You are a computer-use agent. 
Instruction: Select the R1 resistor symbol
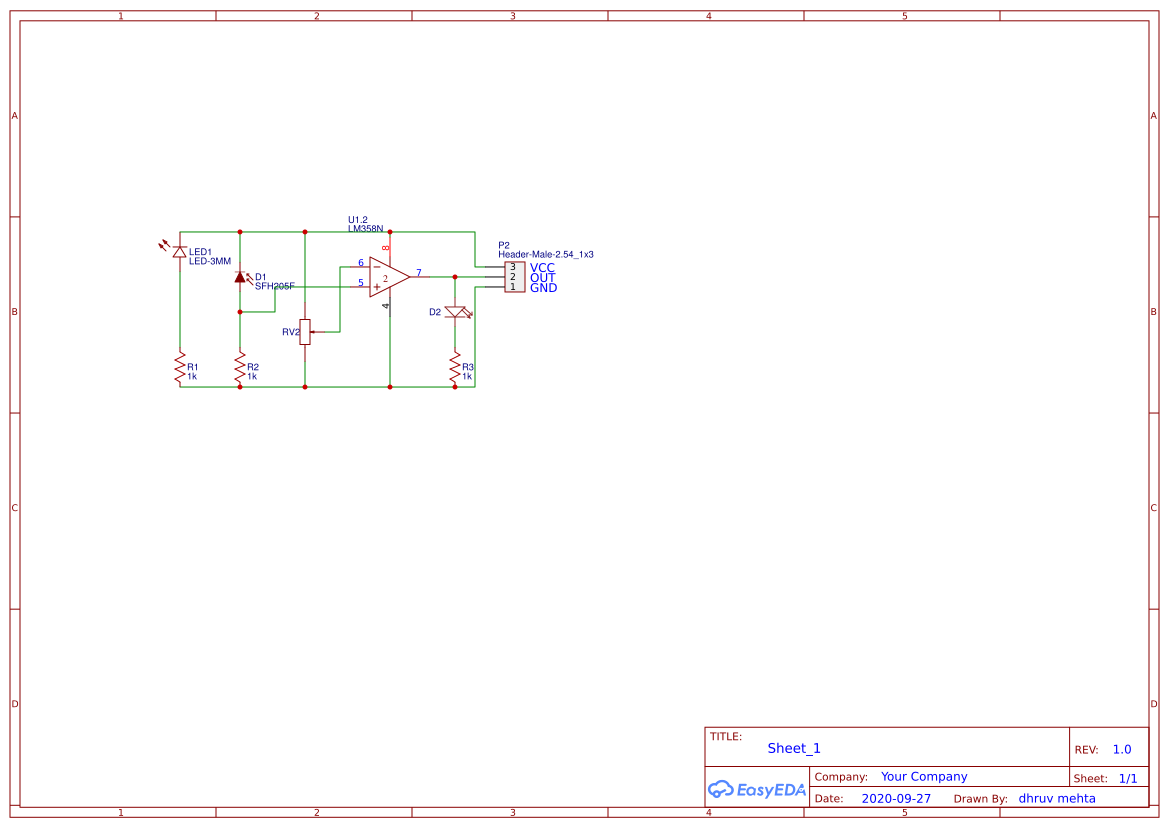[180, 369]
